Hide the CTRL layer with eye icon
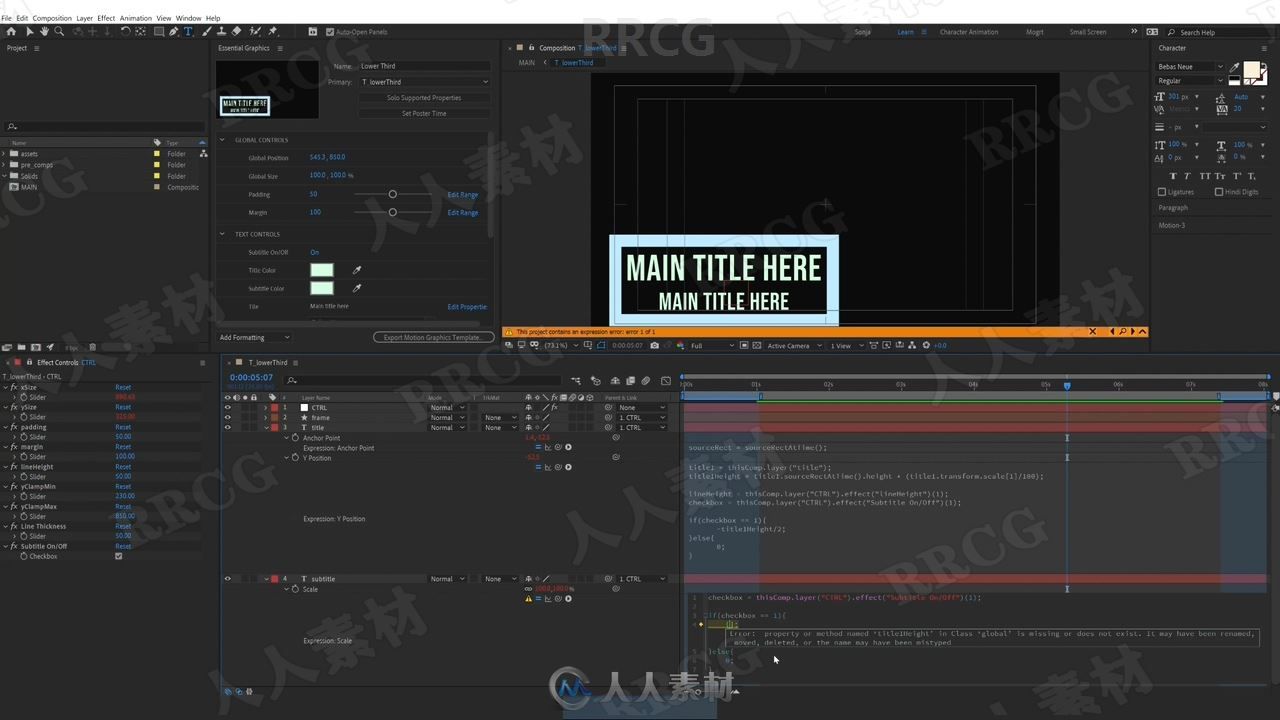Image resolution: width=1280 pixels, height=720 pixels. coord(227,407)
